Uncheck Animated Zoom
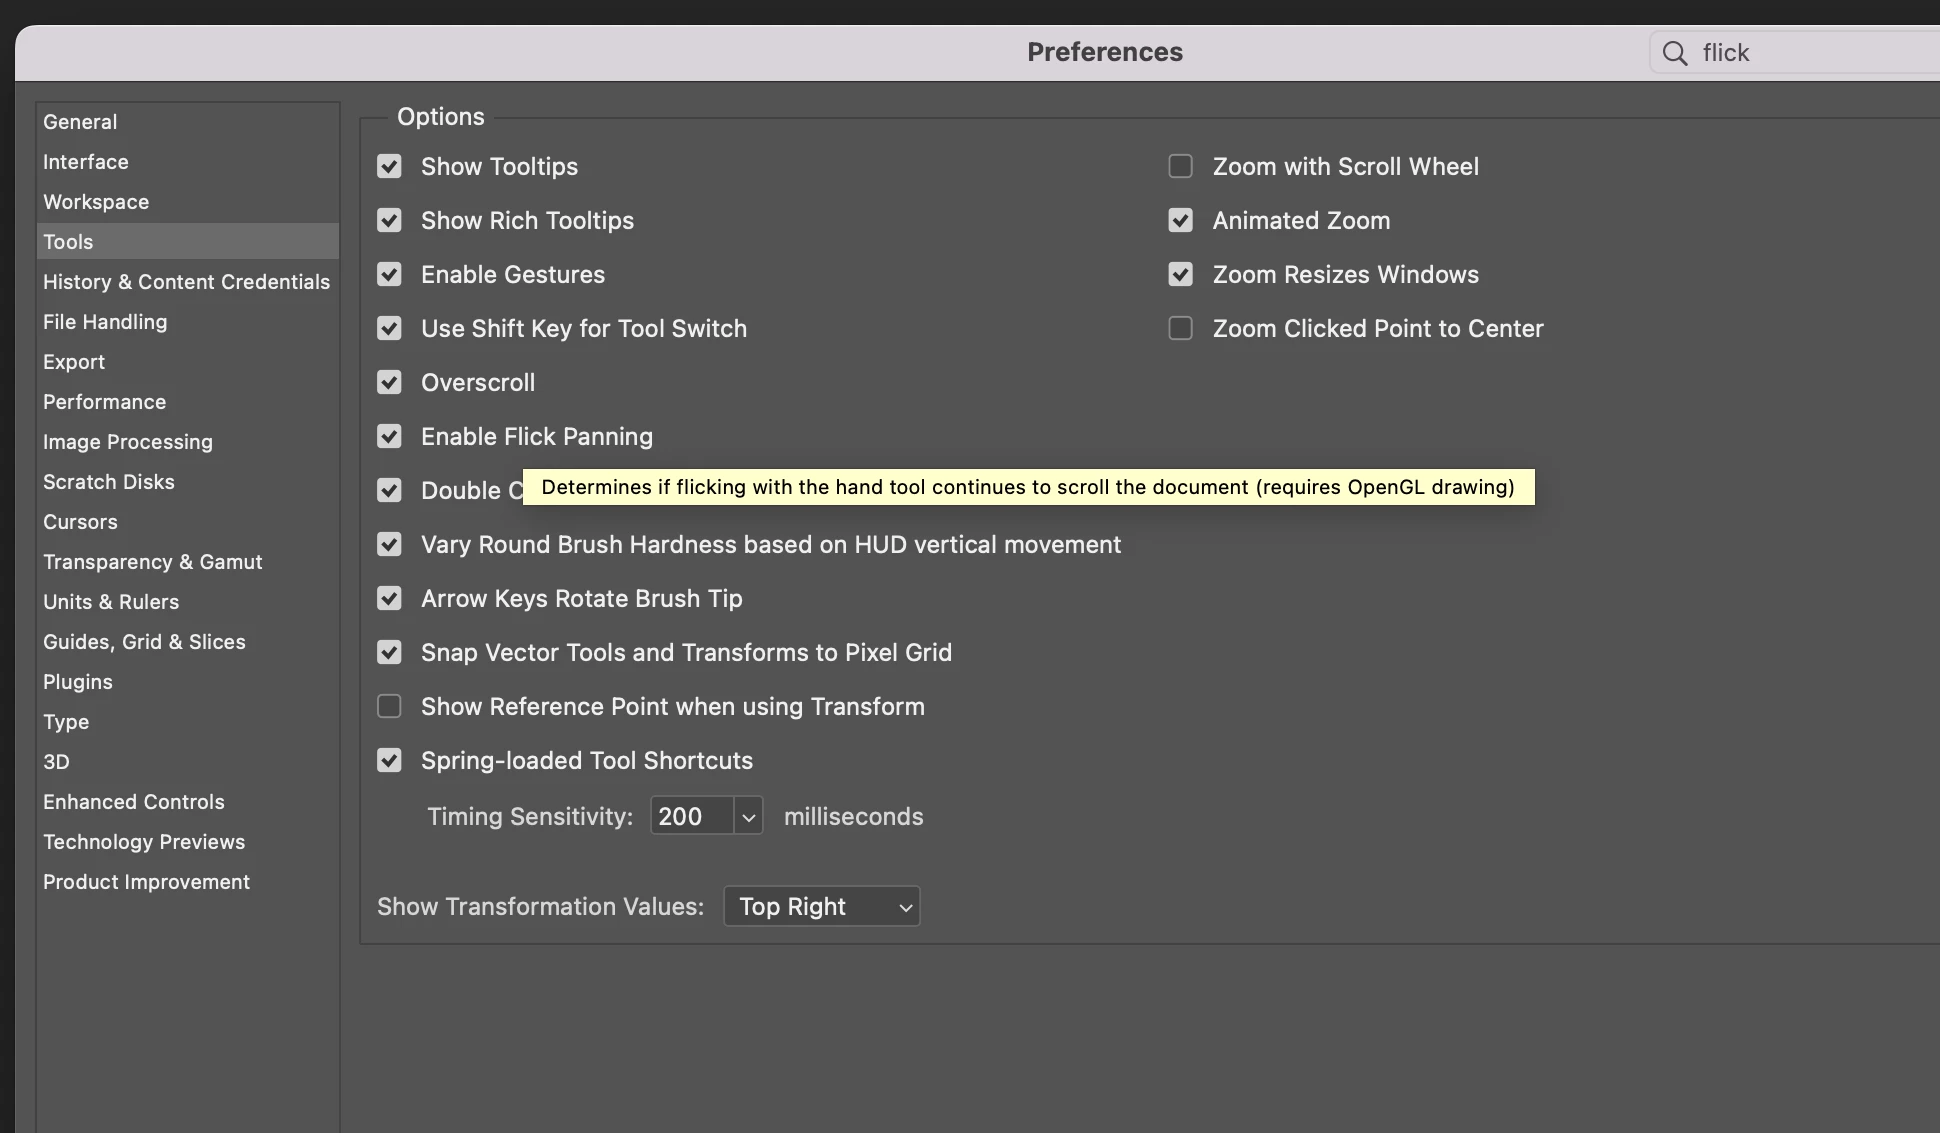The width and height of the screenshot is (1940, 1133). 1181,220
